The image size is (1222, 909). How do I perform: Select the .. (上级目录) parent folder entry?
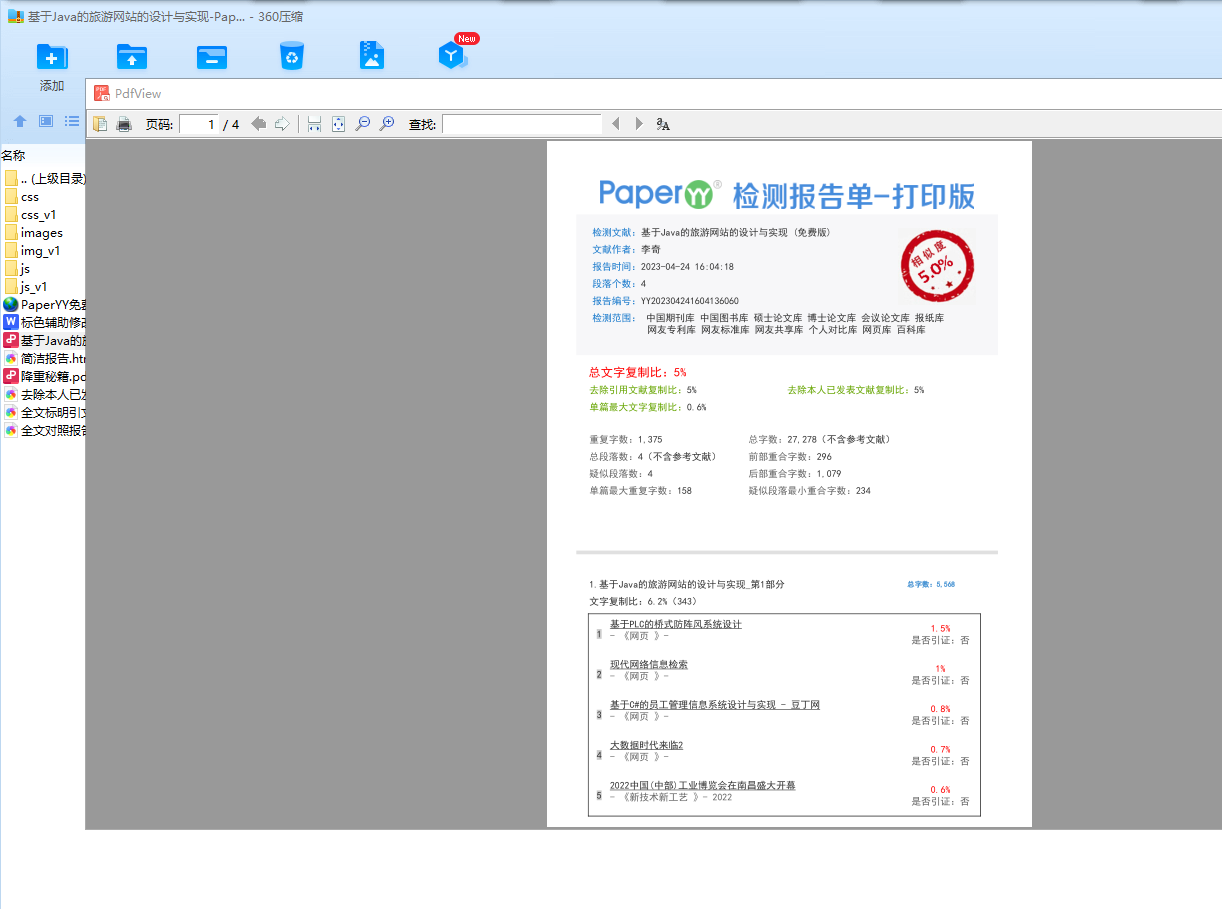click(x=44, y=179)
